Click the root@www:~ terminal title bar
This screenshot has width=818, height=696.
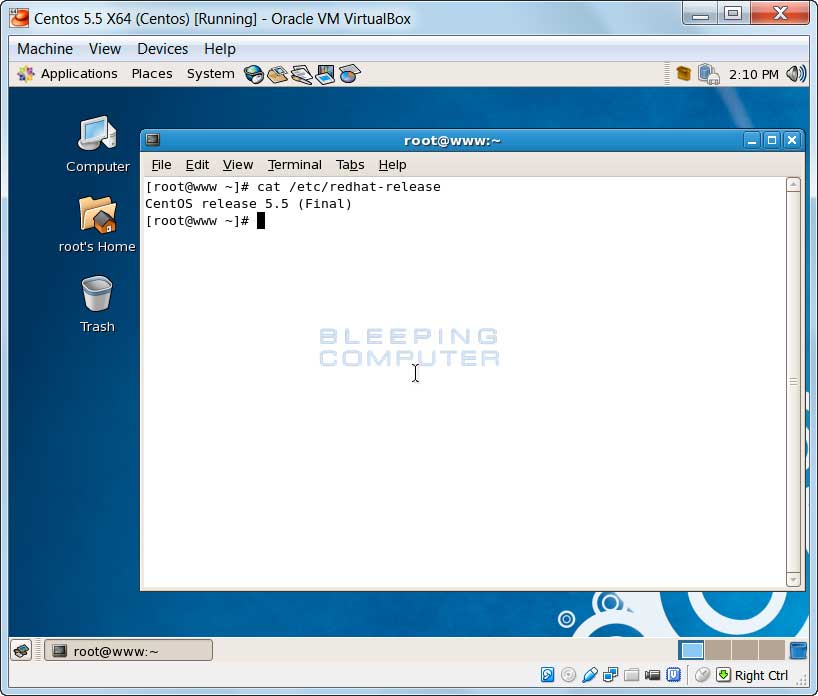click(x=452, y=140)
